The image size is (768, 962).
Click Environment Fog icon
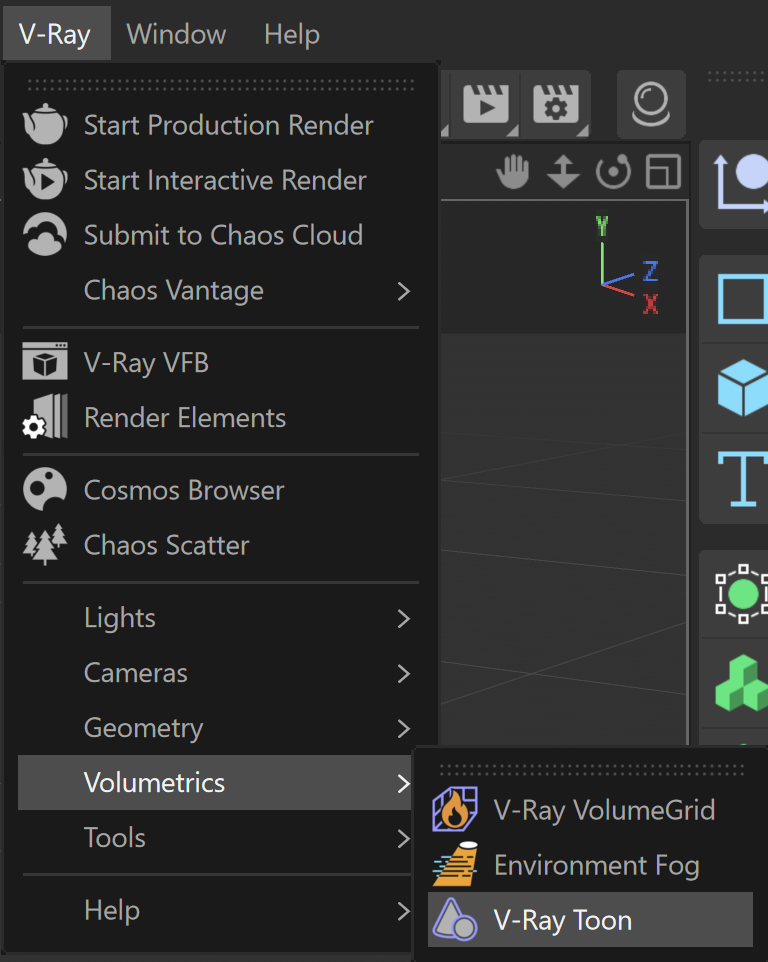tap(455, 864)
